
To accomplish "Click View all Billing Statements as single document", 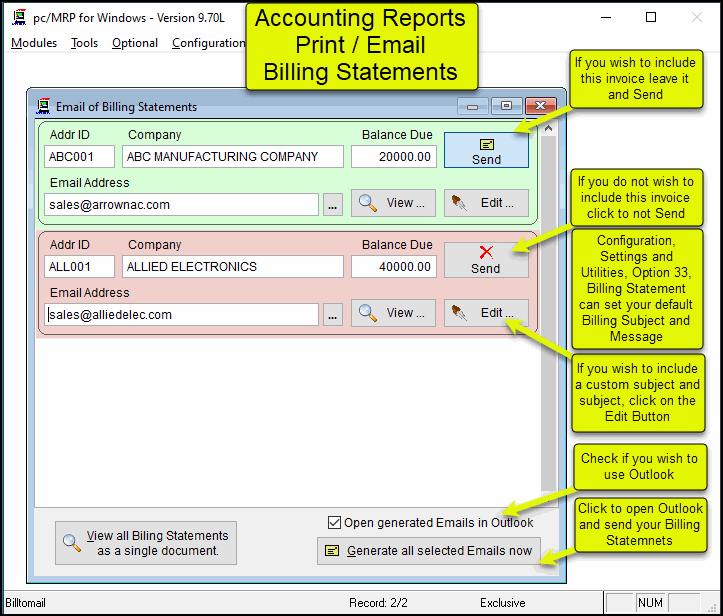I will point(147,543).
